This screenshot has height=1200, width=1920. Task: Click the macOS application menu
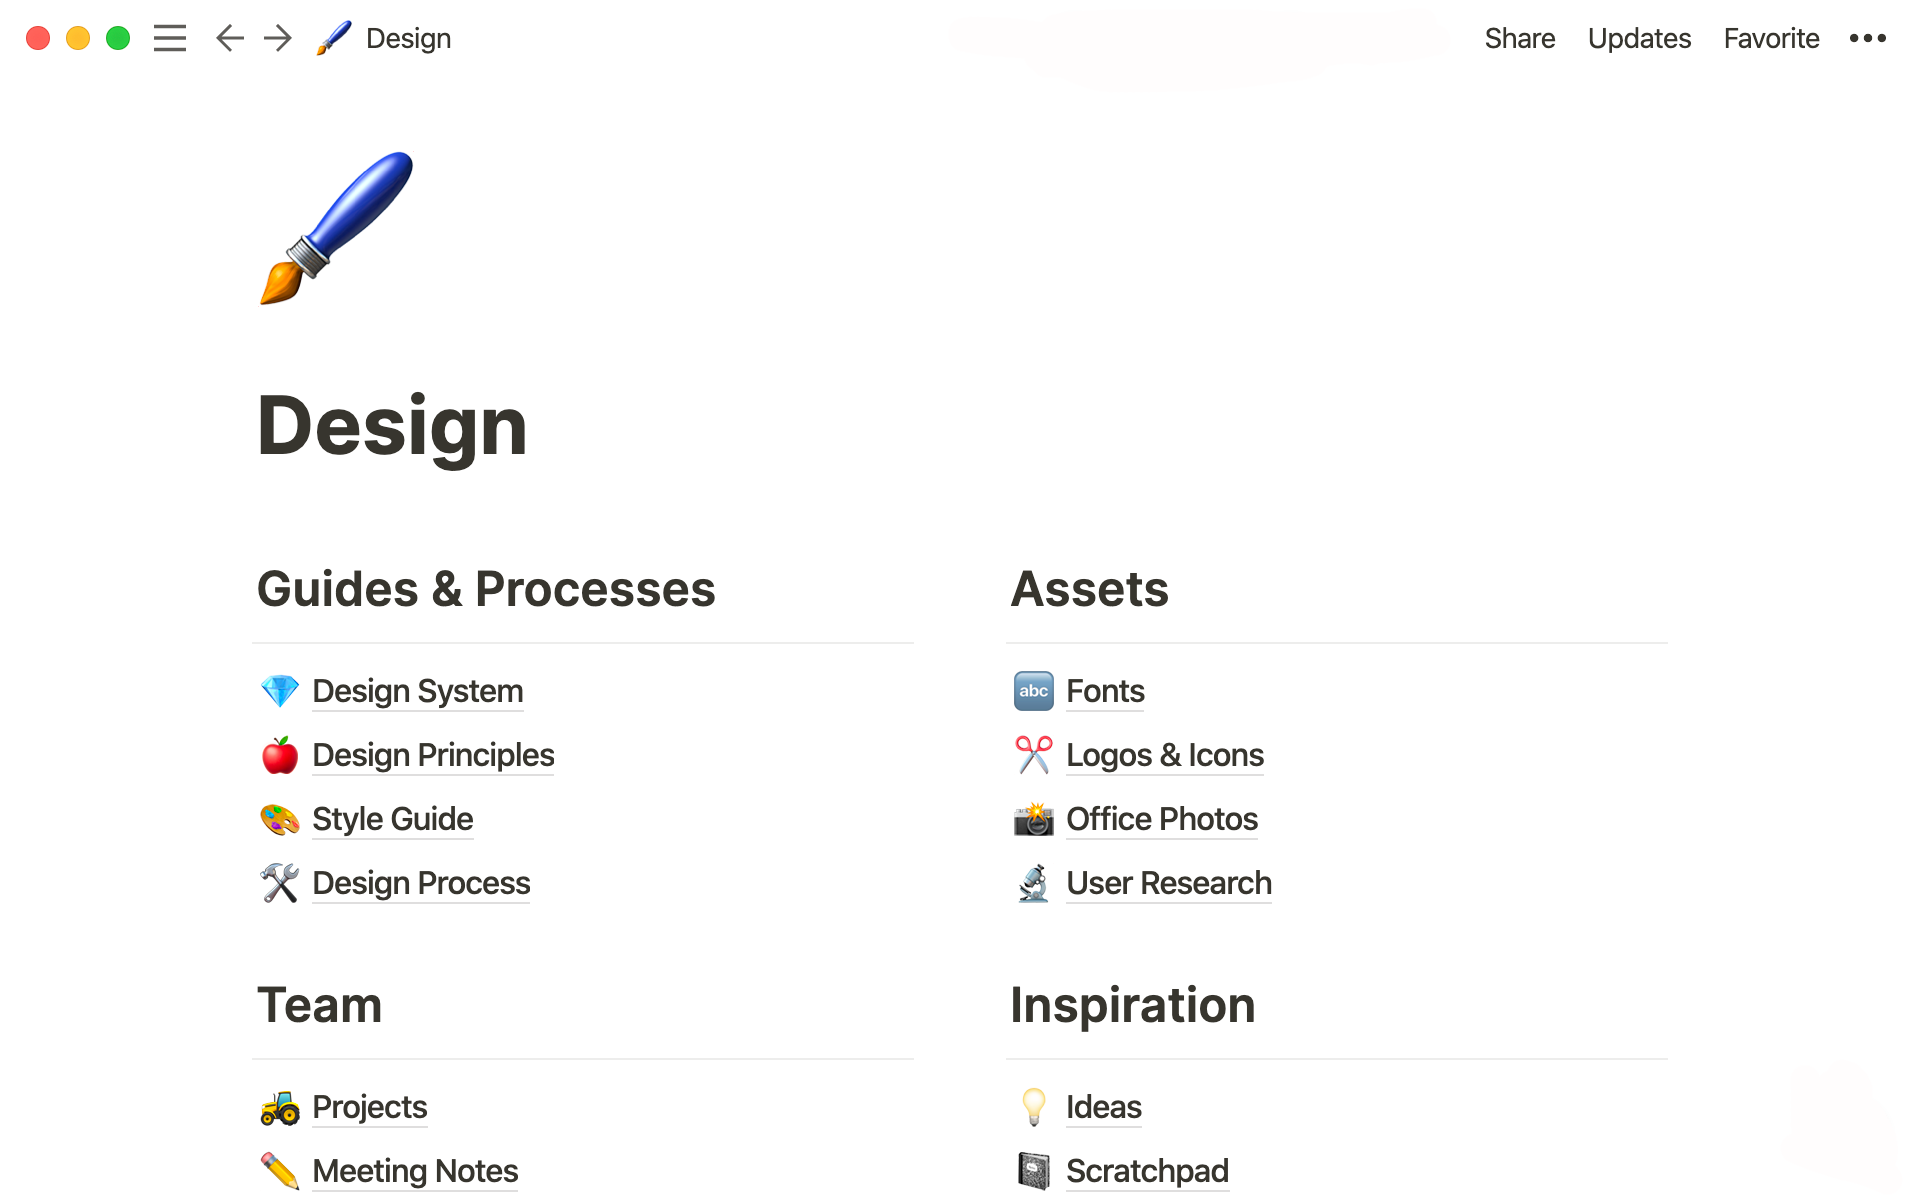169,39
